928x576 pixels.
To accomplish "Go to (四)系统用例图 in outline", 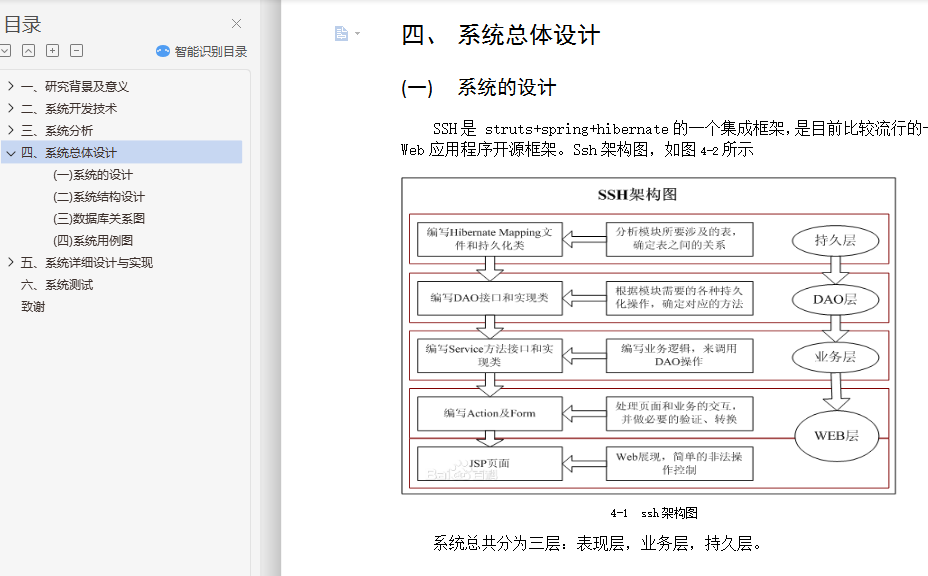I will tap(93, 240).
